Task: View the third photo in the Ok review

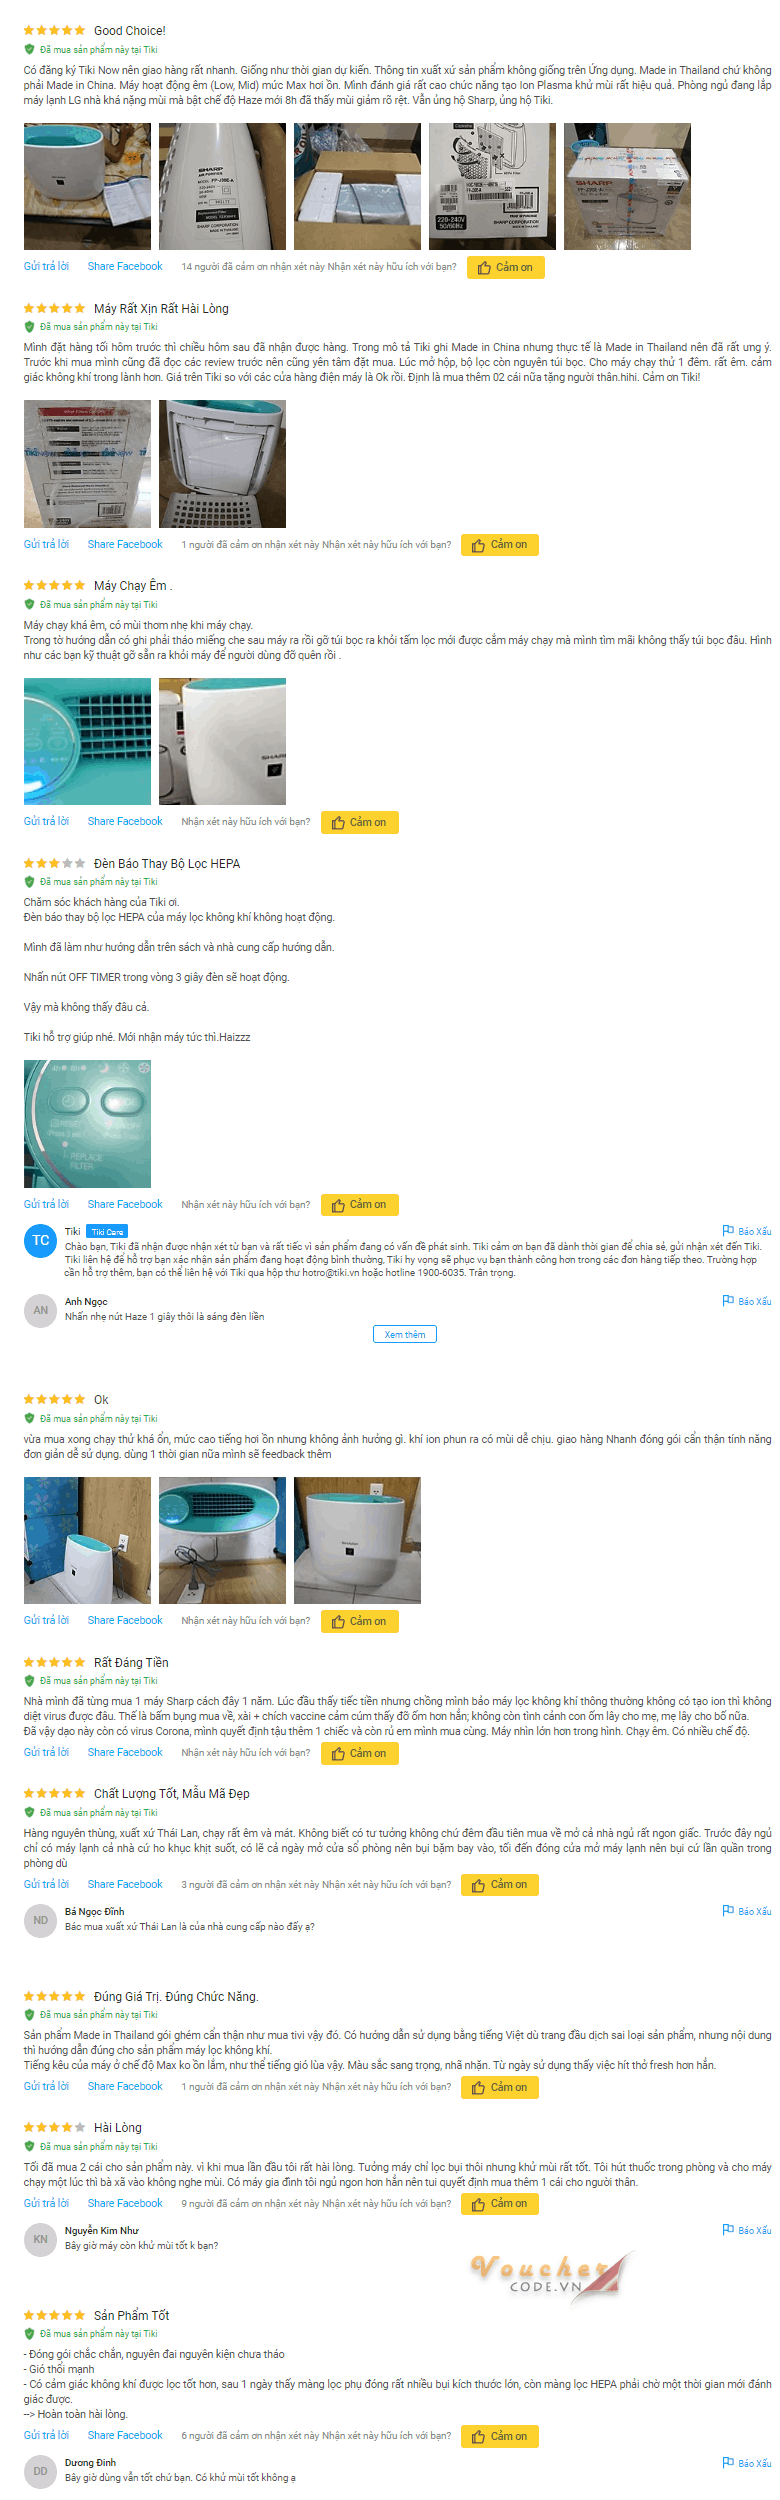Action: tap(357, 1540)
